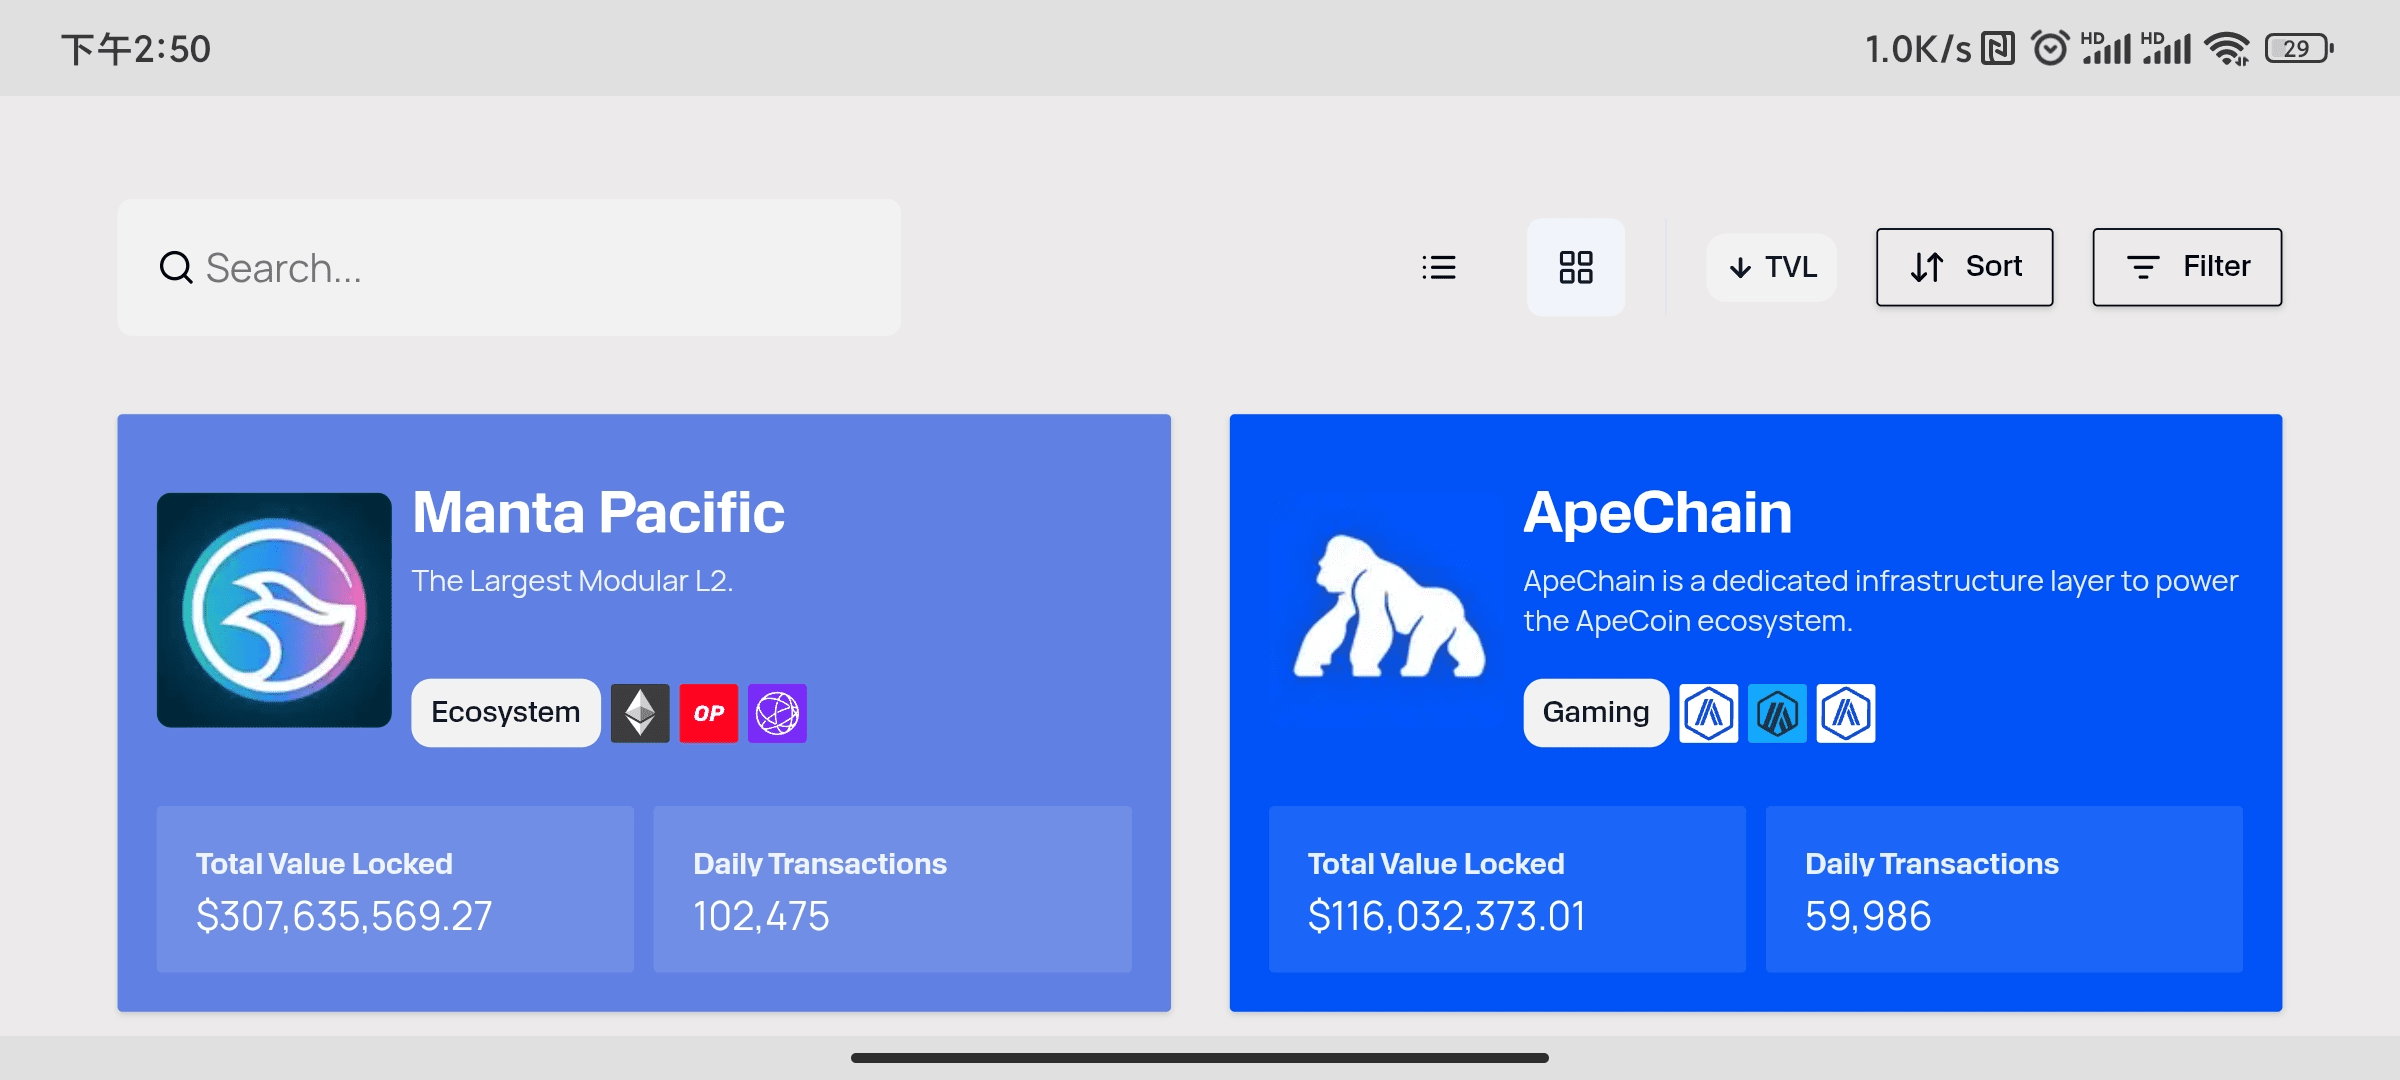Switch to list view layout
Screen dimensions: 2400x1080
[x=1438, y=267]
